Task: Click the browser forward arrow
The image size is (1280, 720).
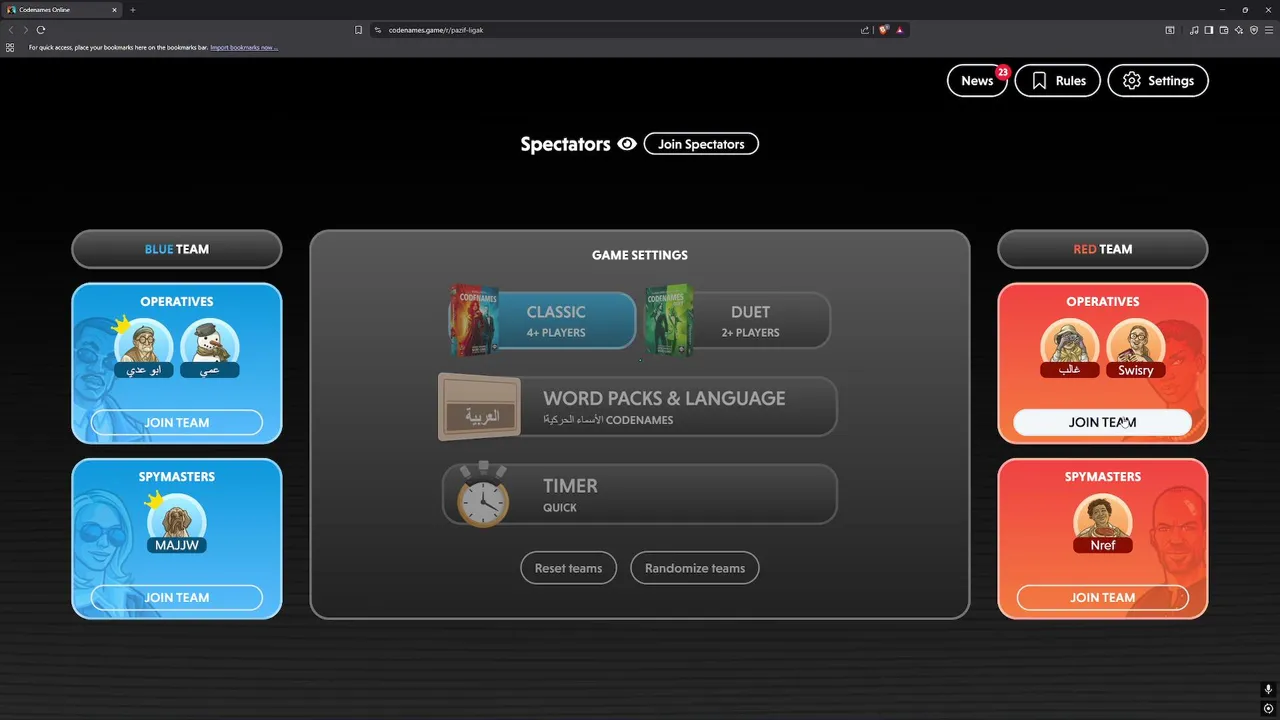Action: point(25,30)
